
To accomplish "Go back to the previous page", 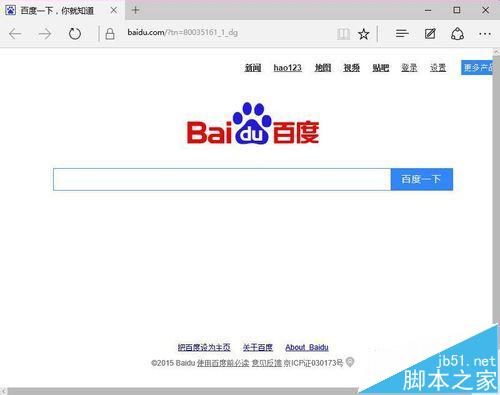I will pyautogui.click(x=15, y=34).
